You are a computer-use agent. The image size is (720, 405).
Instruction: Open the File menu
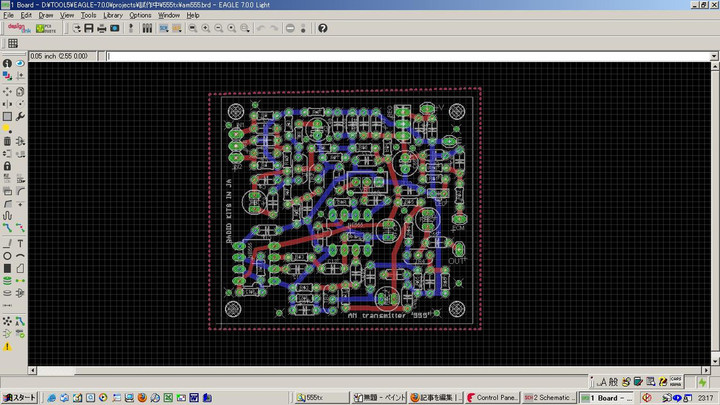click(x=8, y=16)
